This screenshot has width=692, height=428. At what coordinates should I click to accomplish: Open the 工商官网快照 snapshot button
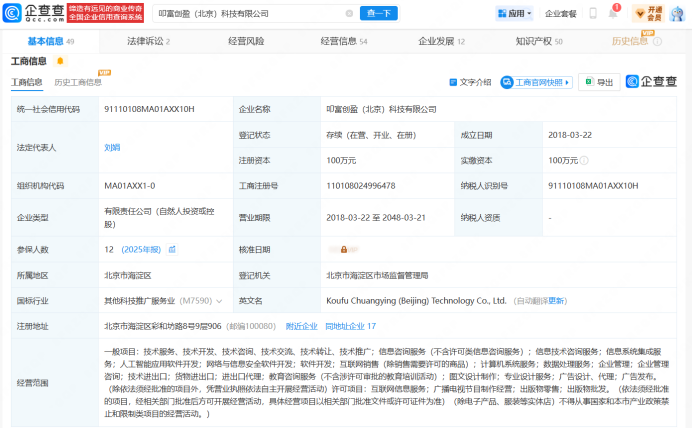536,82
